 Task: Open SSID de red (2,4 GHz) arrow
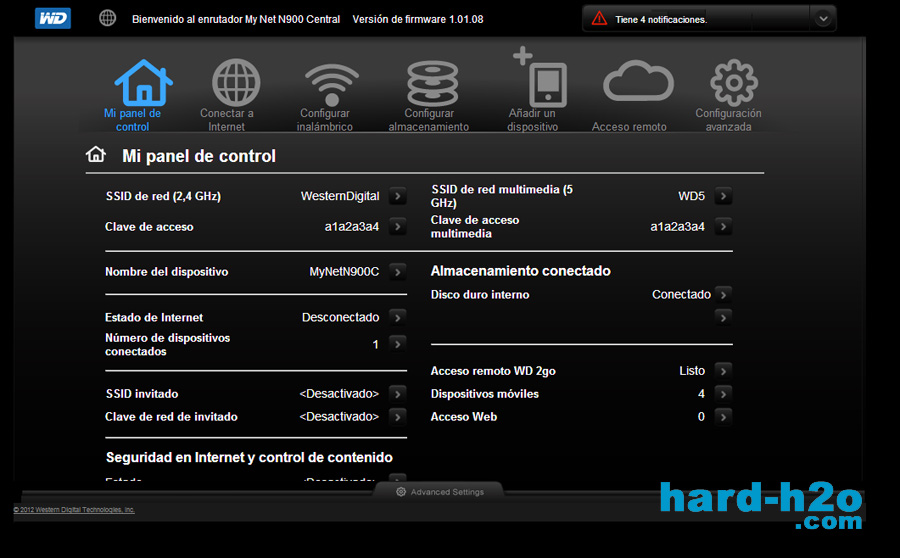coord(397,196)
